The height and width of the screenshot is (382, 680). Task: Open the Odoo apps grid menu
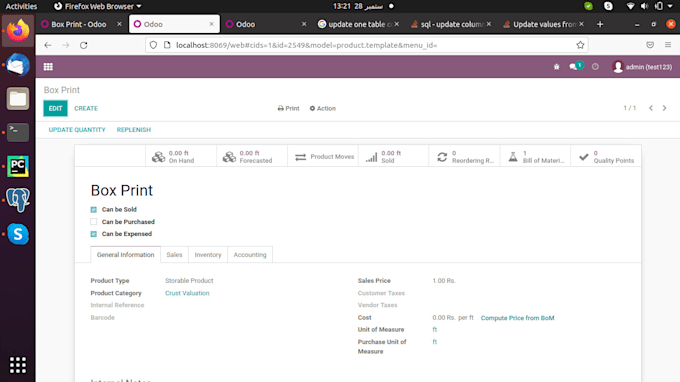[48, 67]
